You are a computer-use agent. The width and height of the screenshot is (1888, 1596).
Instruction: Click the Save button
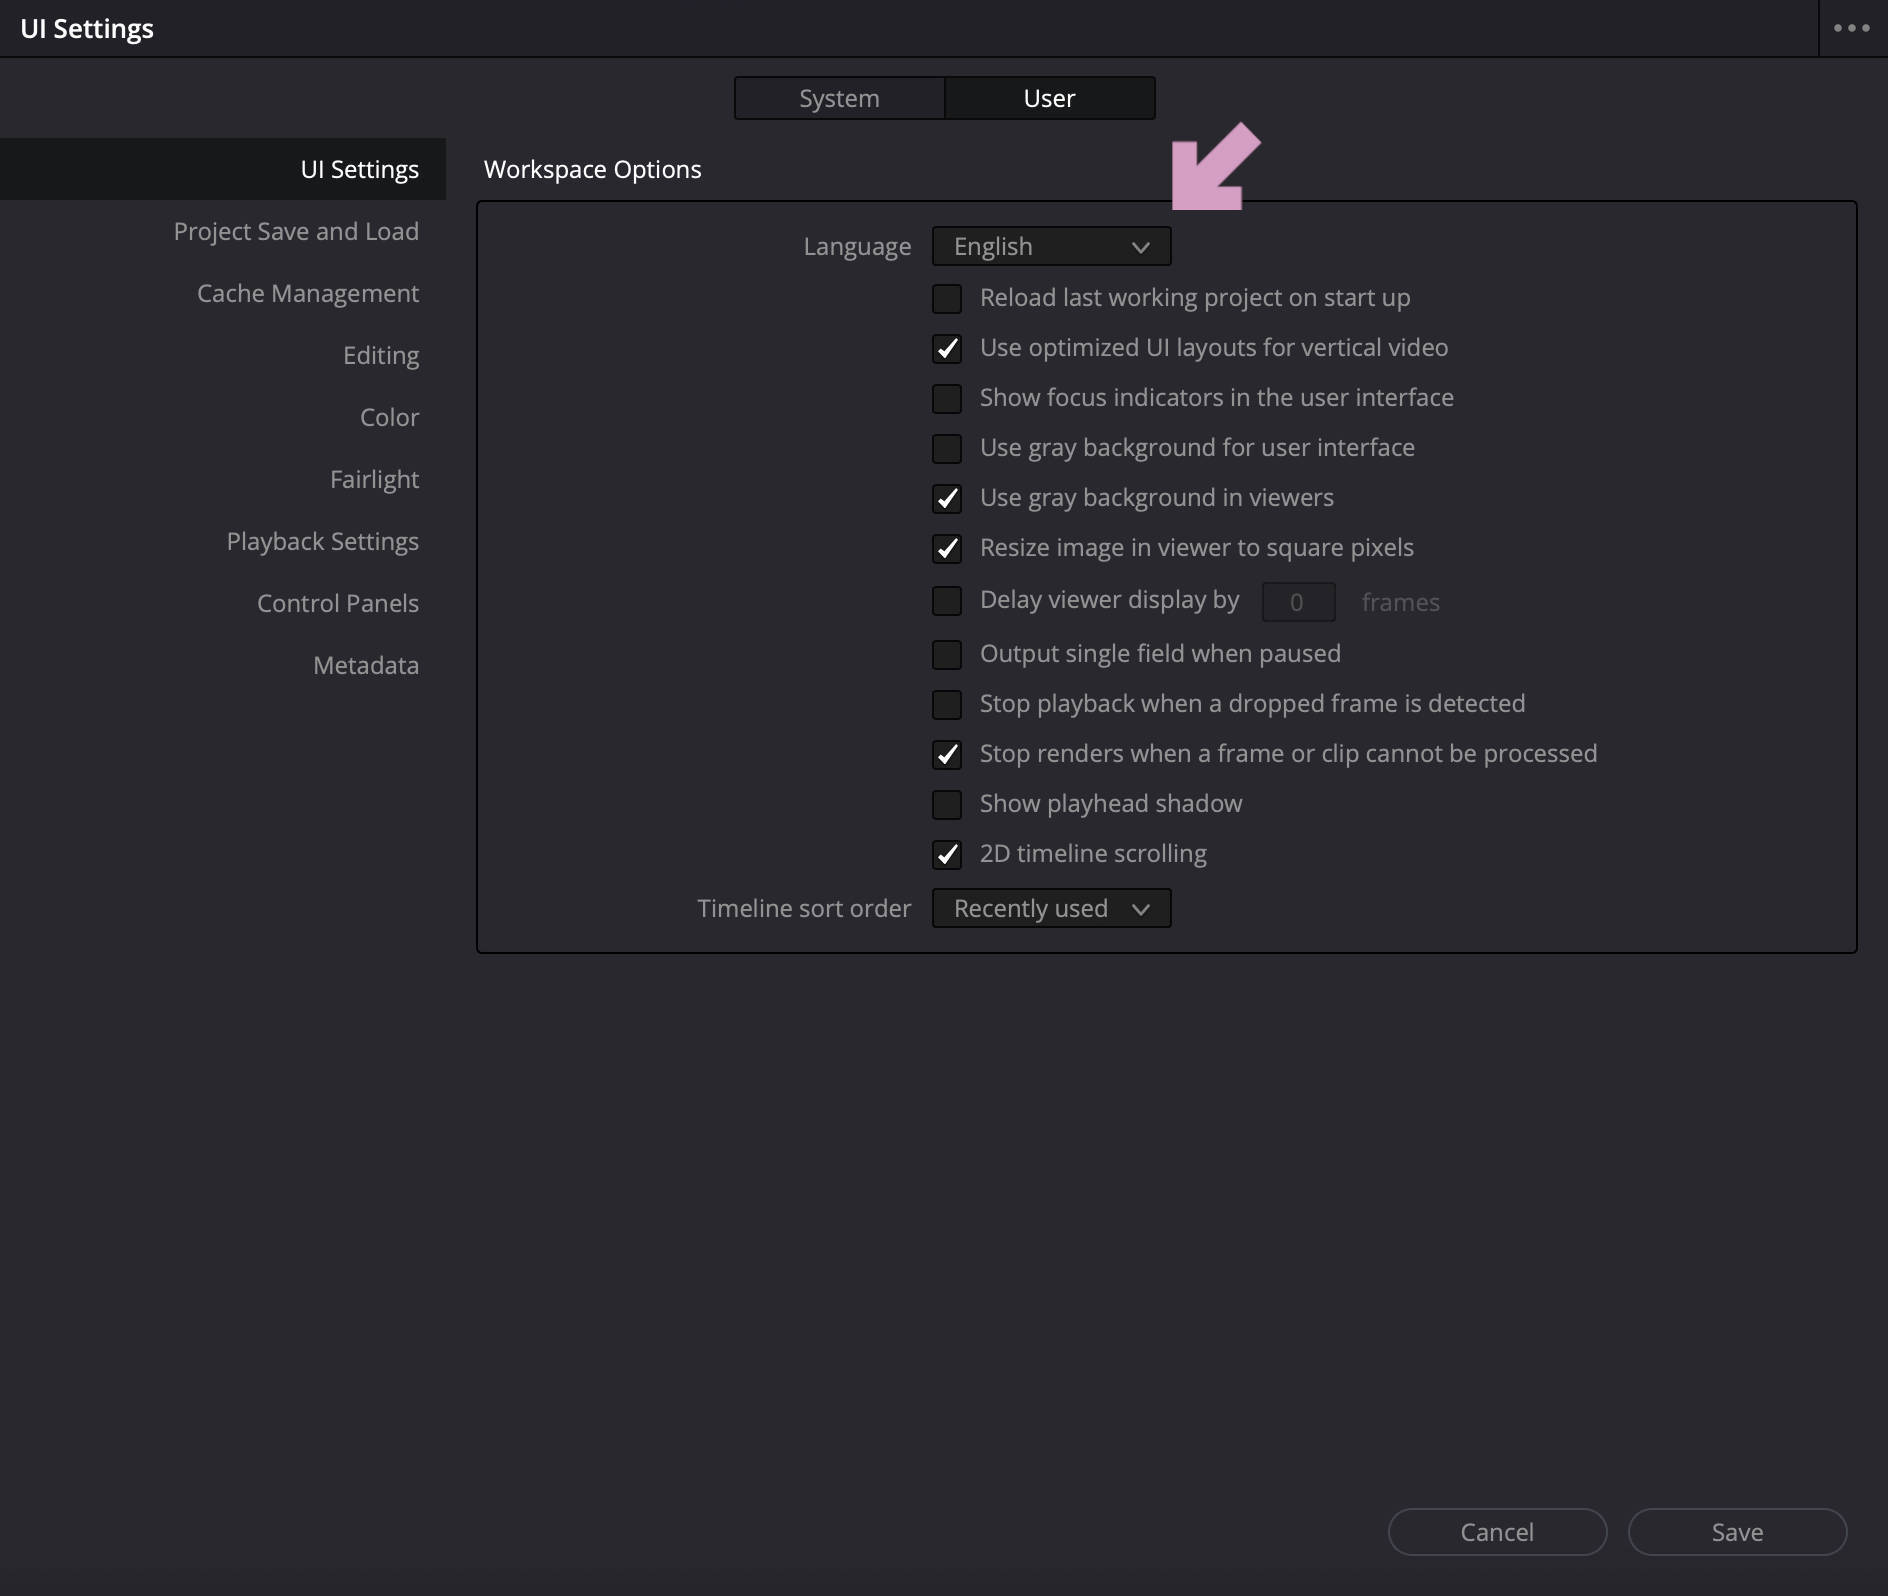tap(1736, 1531)
